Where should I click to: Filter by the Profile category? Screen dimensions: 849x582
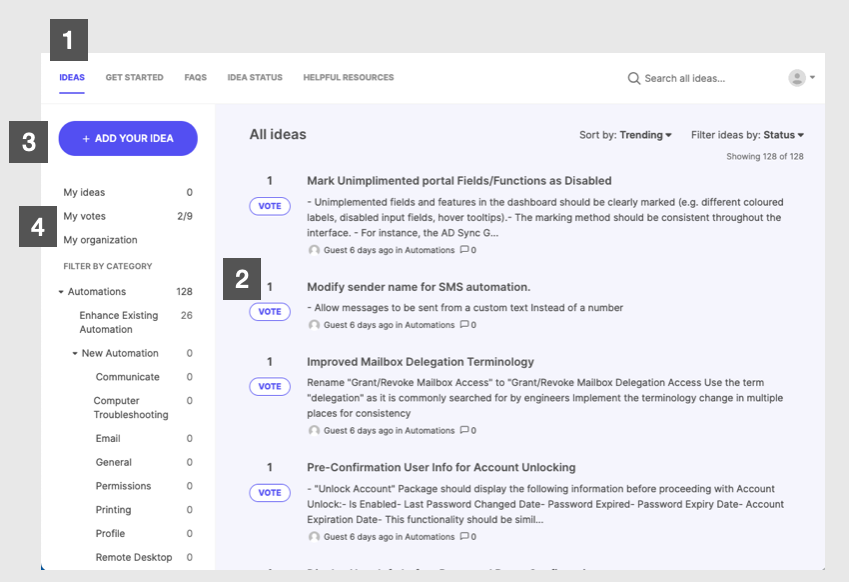pyautogui.click(x=110, y=534)
